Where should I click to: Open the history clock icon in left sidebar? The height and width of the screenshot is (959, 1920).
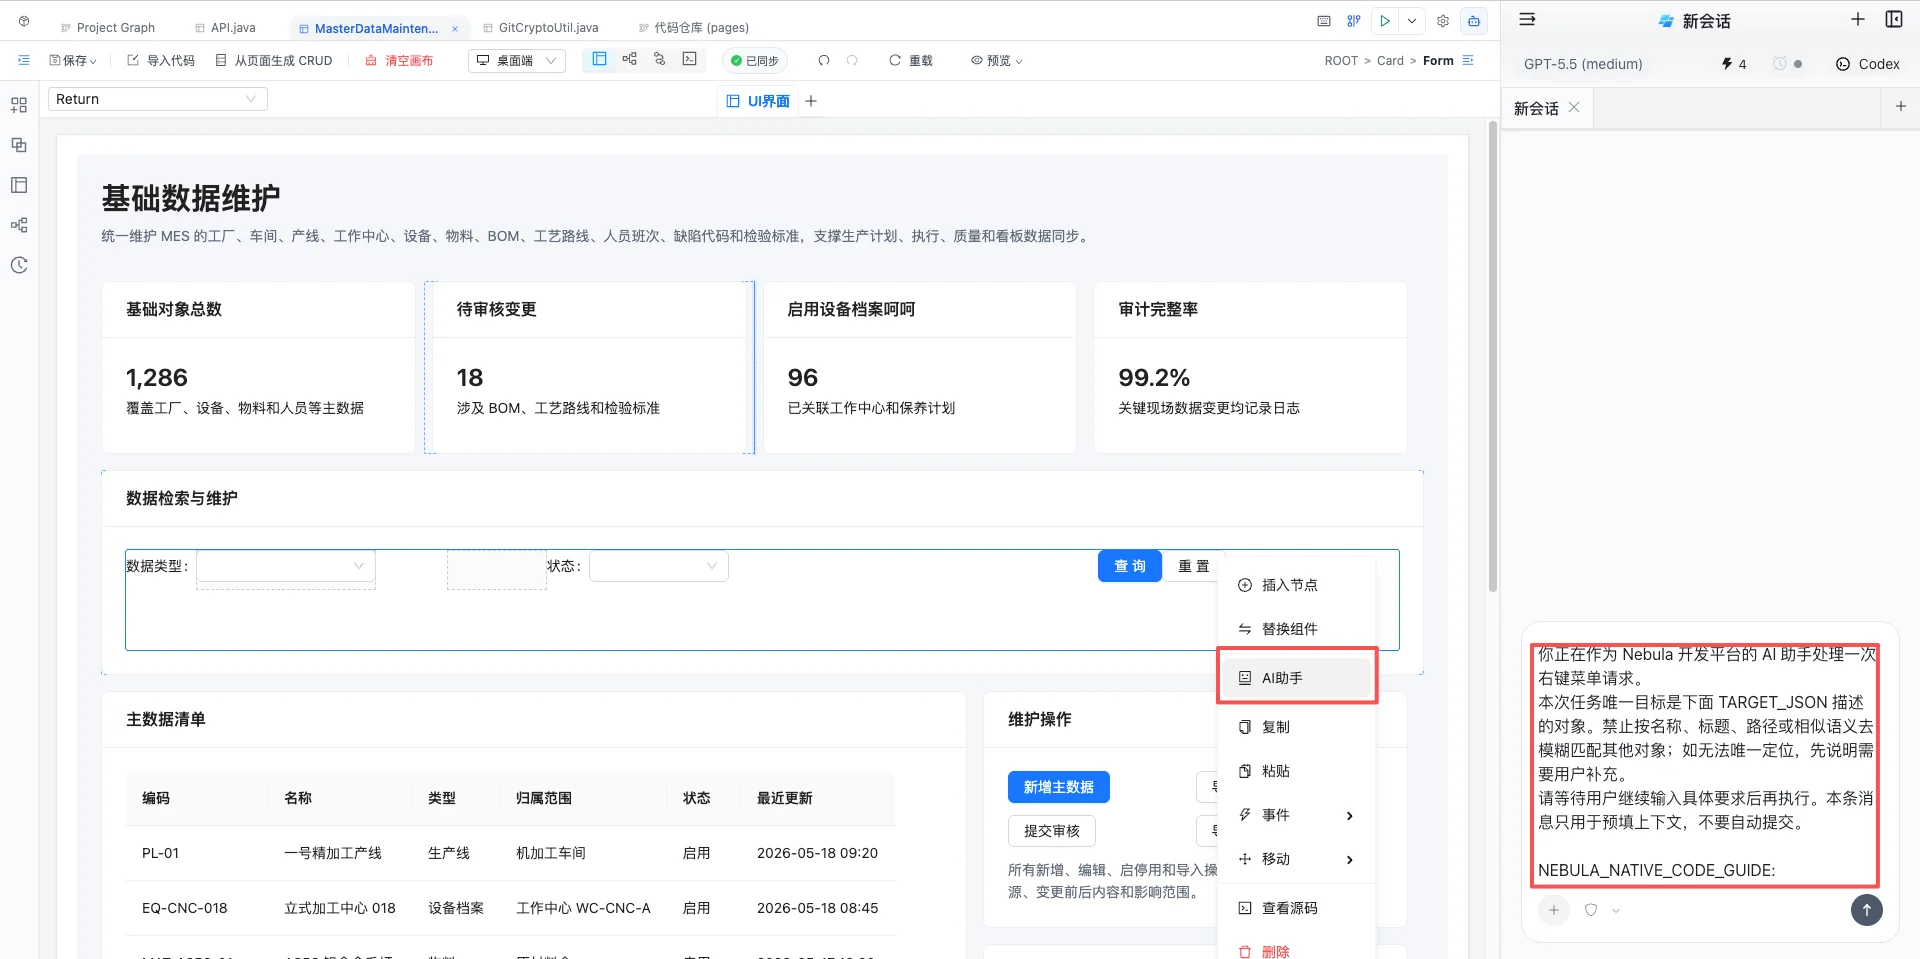(19, 265)
